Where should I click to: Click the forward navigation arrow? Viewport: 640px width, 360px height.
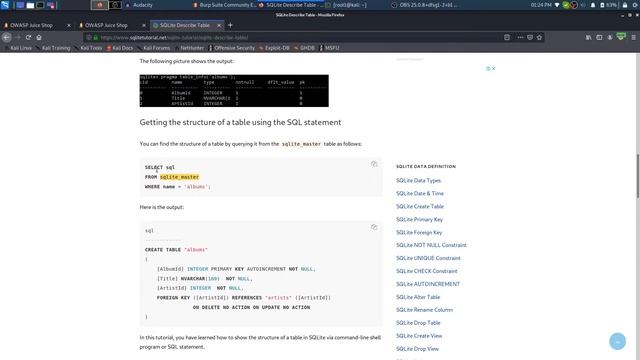click(x=18, y=37)
